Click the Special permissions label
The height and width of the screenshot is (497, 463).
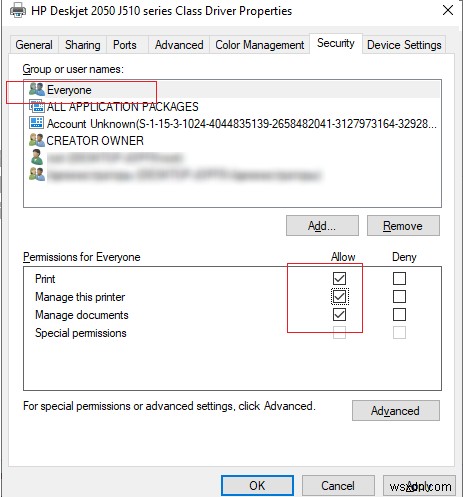81,333
